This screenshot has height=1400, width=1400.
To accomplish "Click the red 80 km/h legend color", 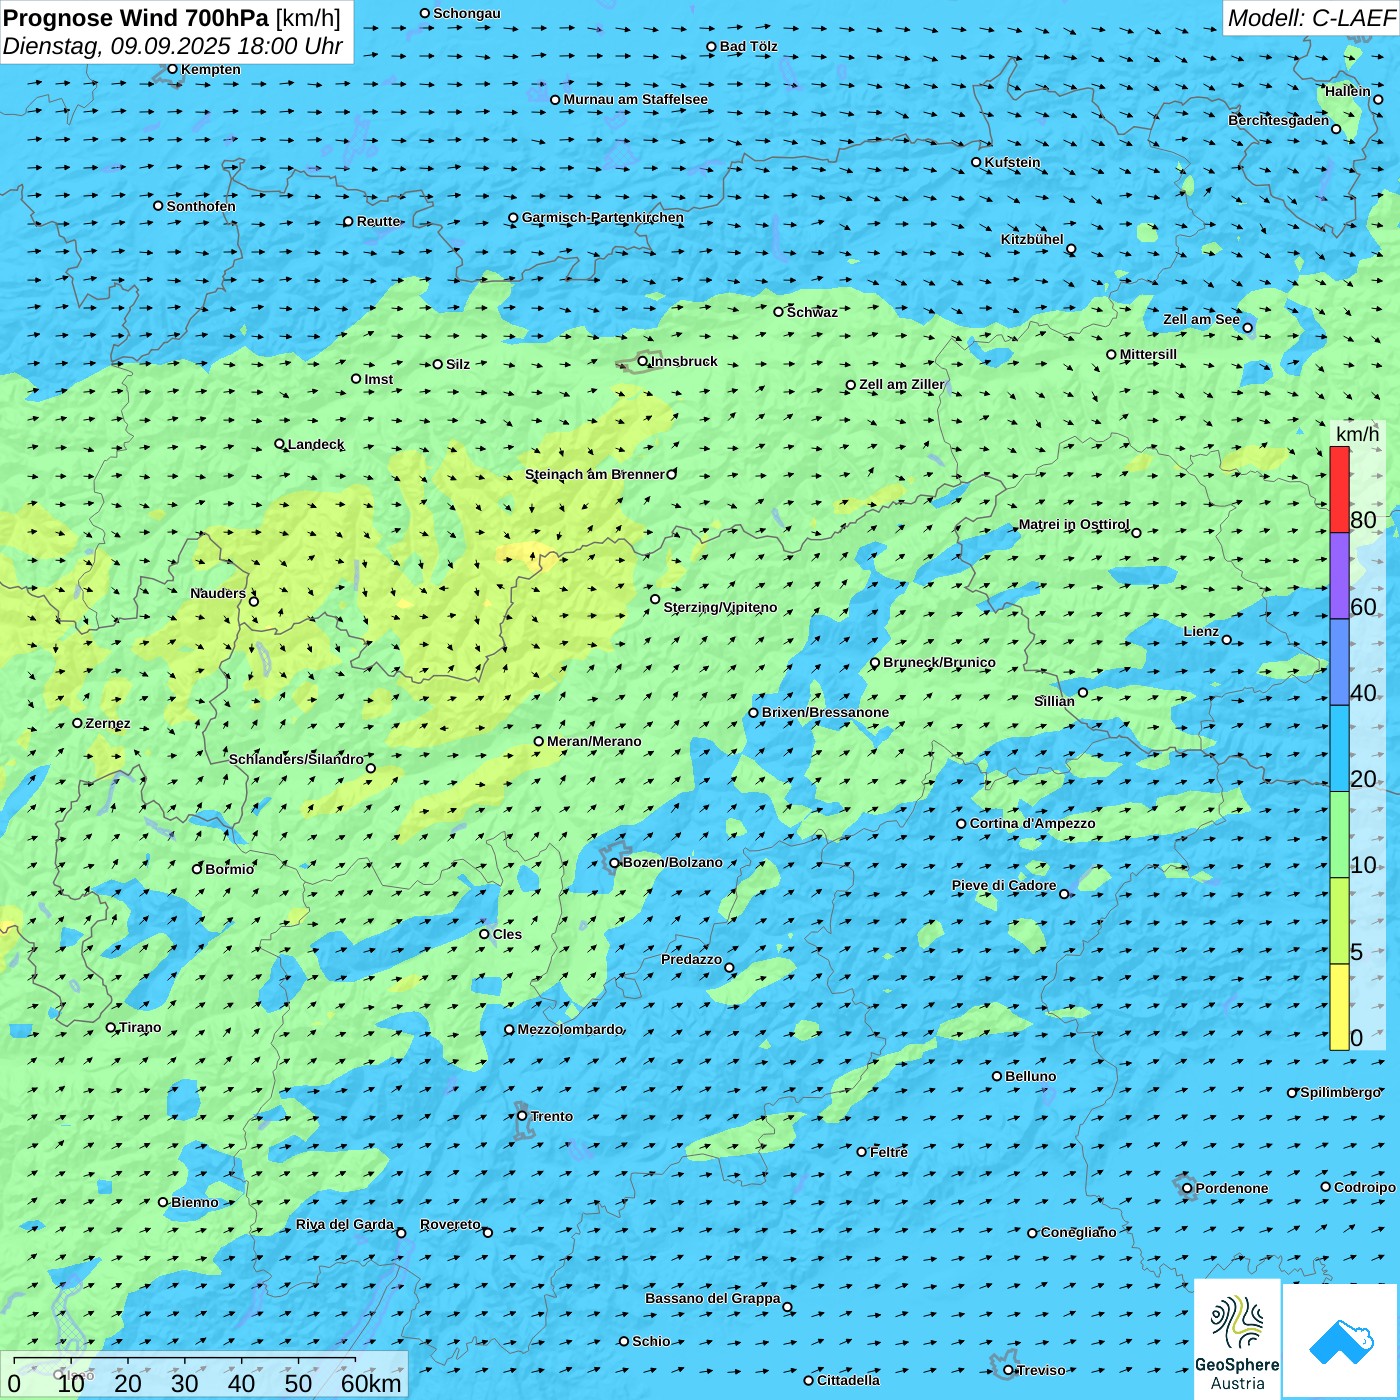I will click(x=1339, y=489).
